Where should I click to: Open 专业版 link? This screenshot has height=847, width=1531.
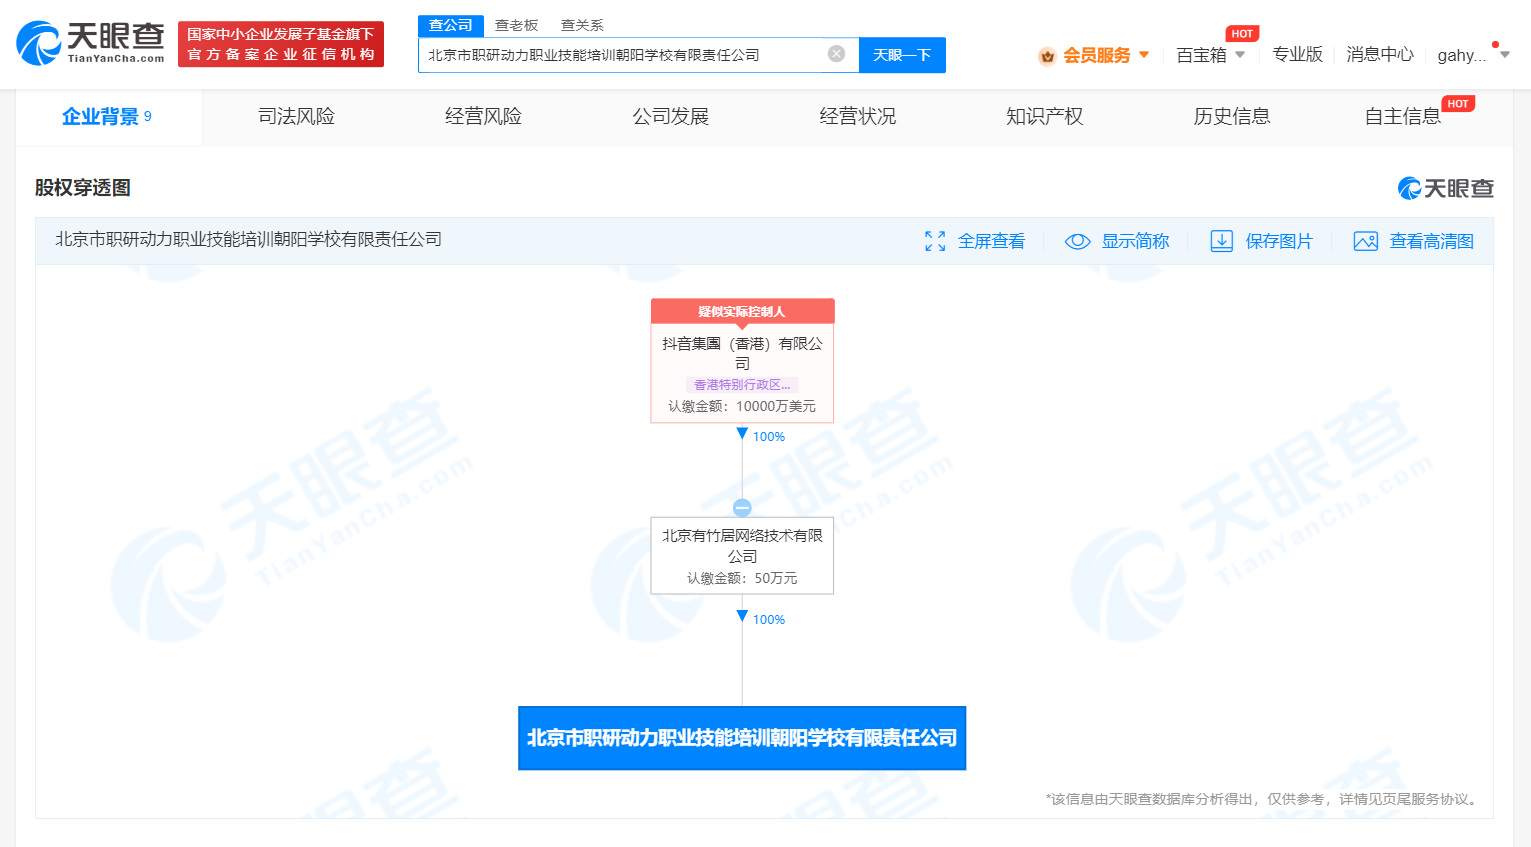pos(1297,54)
